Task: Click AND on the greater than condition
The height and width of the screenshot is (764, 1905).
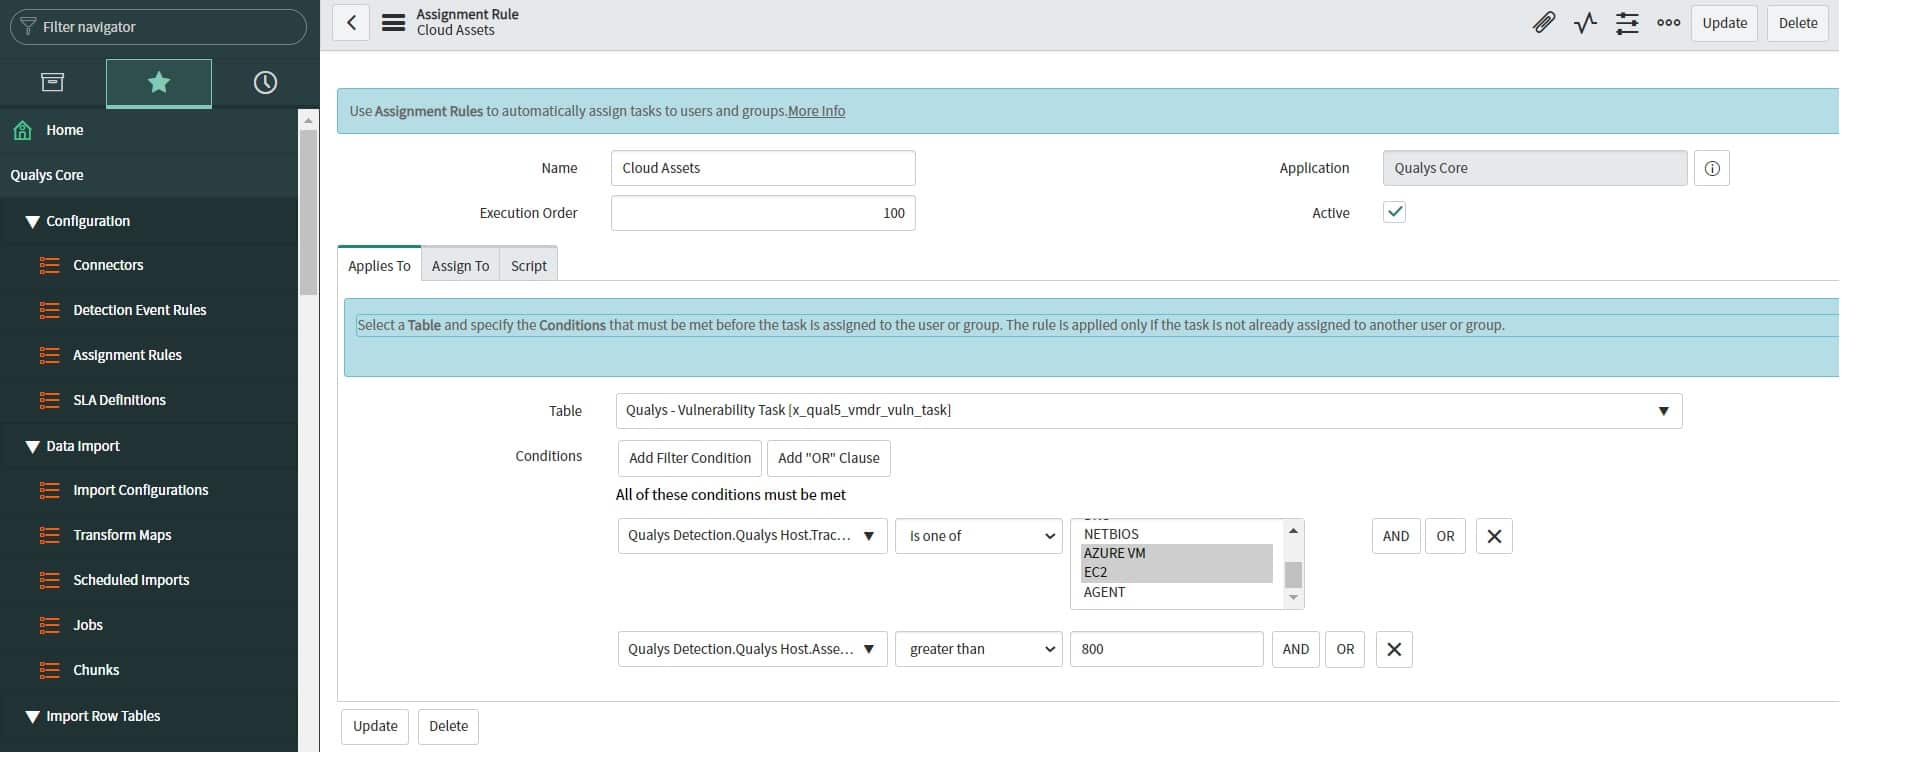Action: pyautogui.click(x=1296, y=649)
